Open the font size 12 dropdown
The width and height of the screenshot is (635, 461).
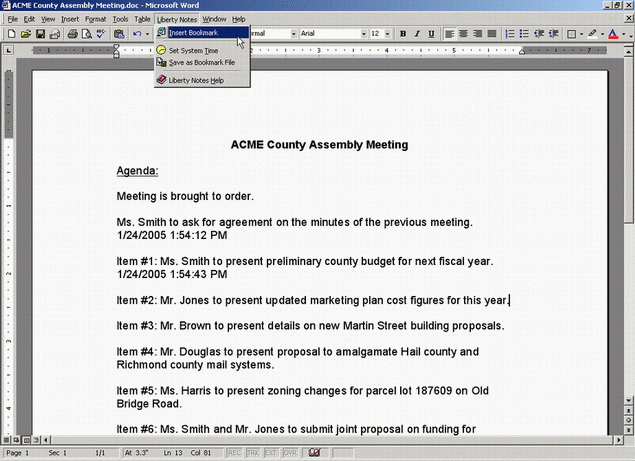[x=388, y=34]
